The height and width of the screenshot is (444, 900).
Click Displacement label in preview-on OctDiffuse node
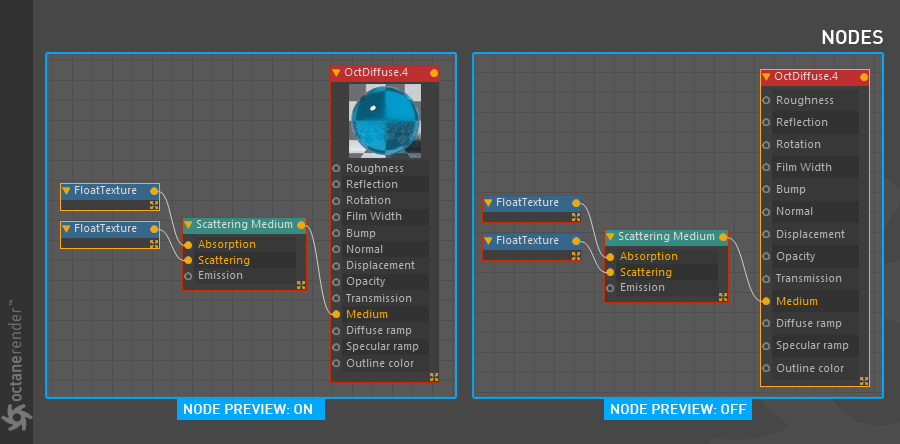tap(380, 266)
